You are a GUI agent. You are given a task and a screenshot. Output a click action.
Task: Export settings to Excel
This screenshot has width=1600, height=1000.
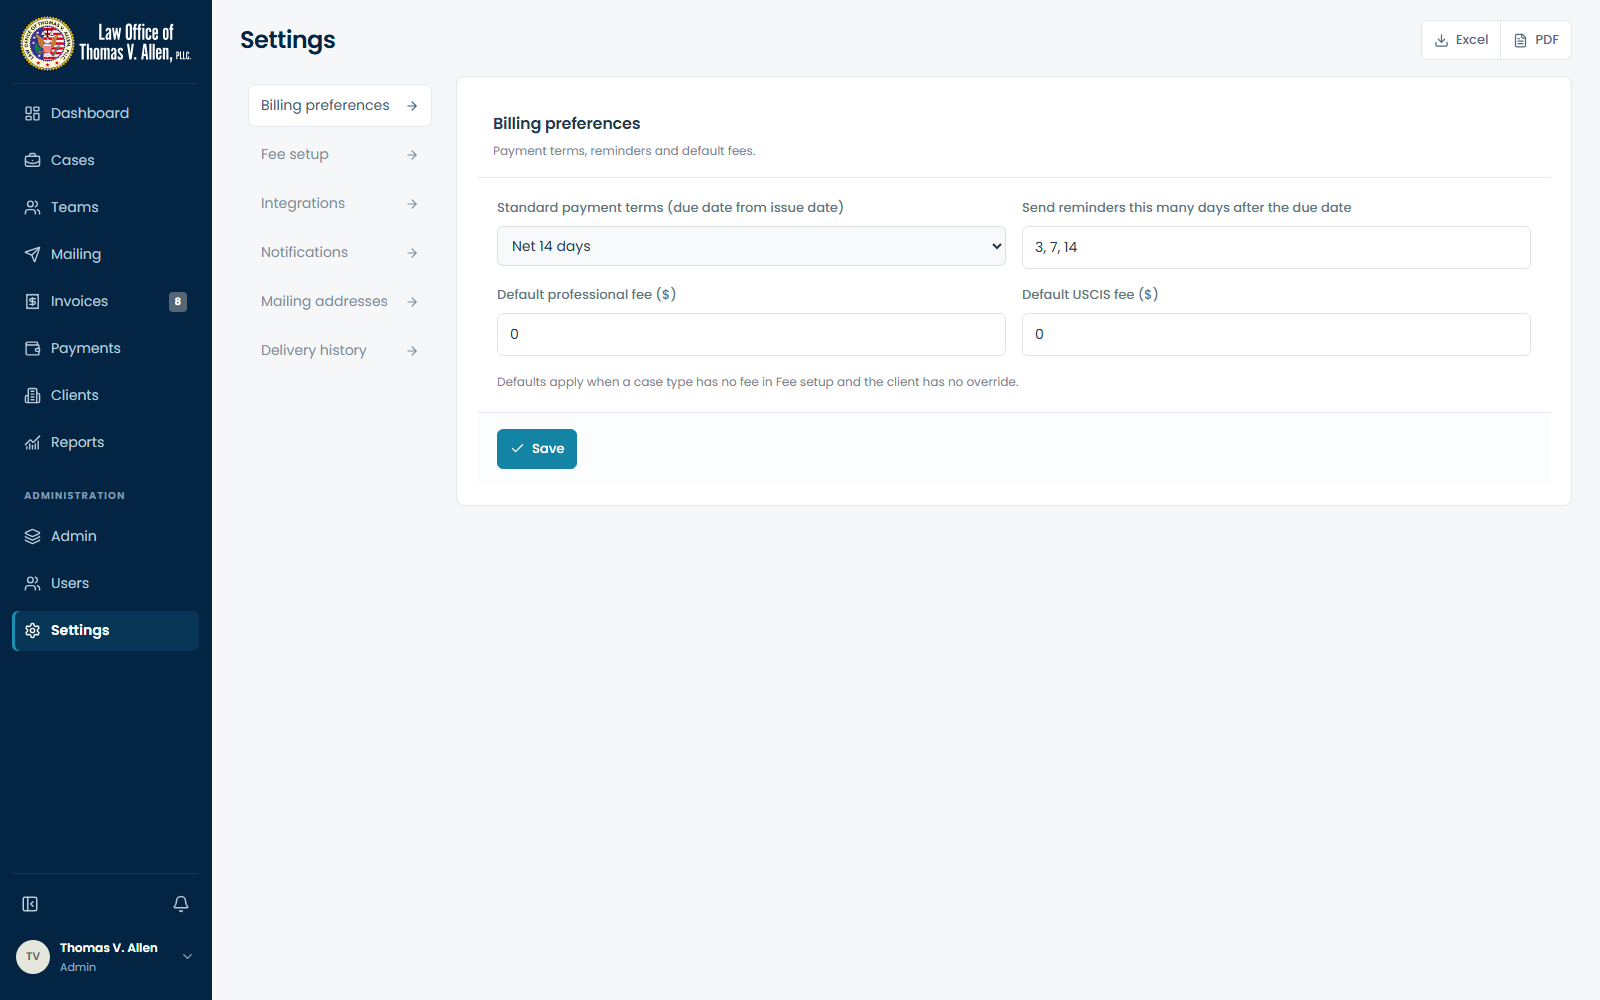(1461, 40)
